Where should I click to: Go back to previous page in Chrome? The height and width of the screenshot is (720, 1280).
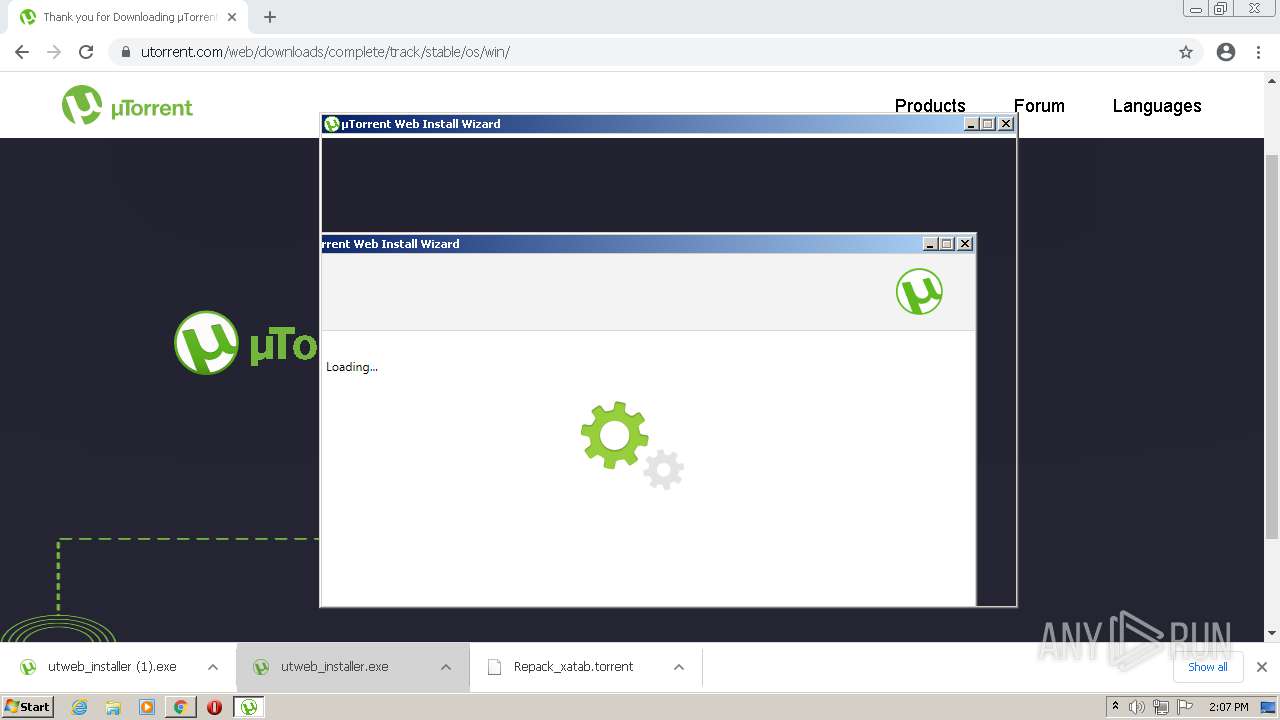(22, 52)
